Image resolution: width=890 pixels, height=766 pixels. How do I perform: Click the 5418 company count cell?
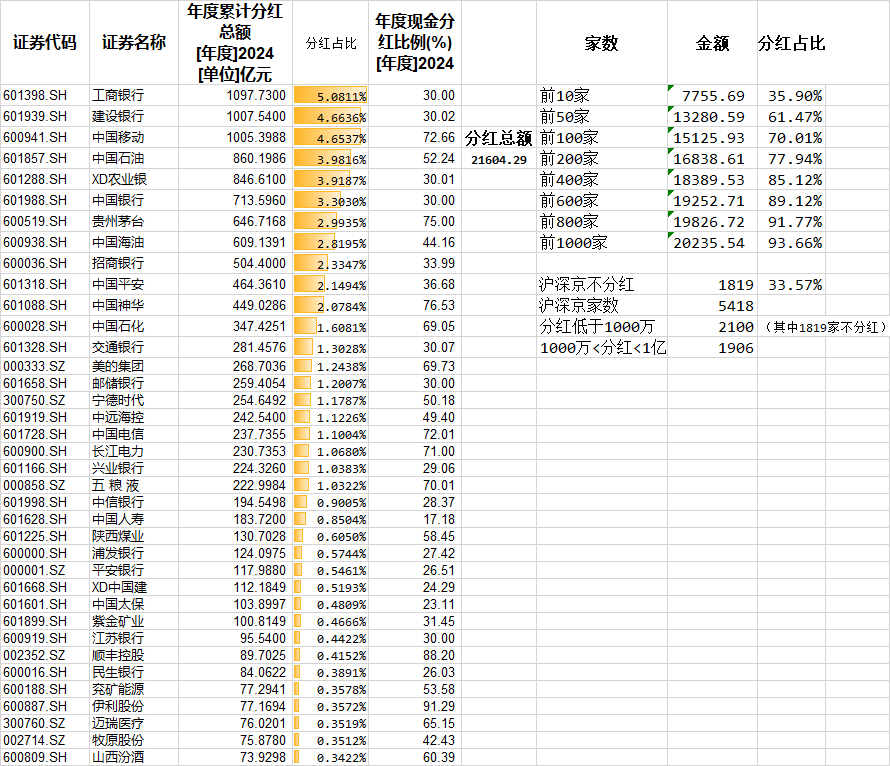point(735,306)
